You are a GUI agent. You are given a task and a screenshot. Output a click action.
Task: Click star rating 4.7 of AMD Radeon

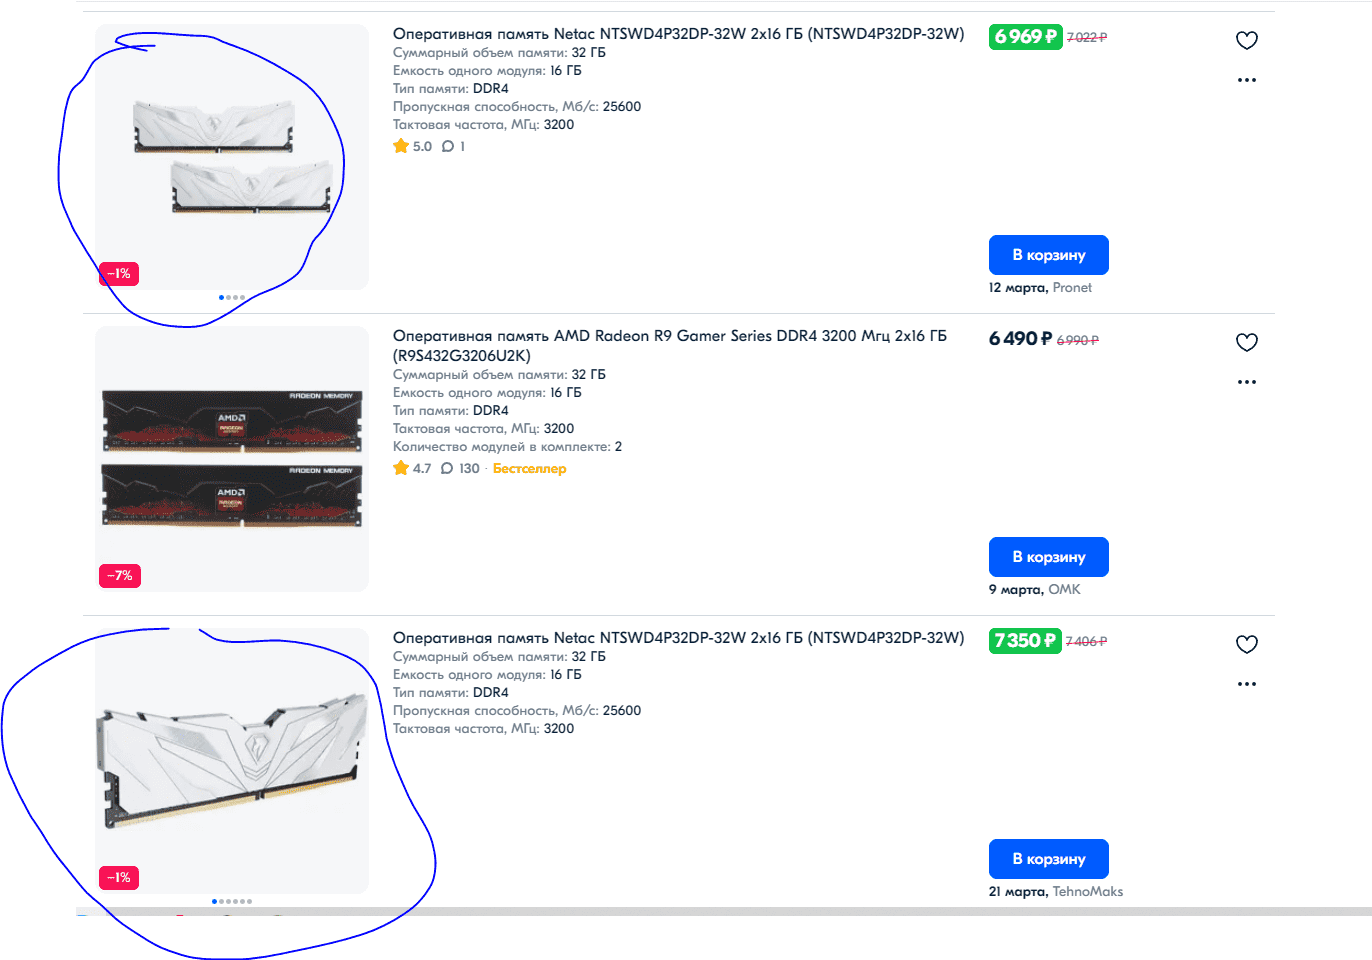412,469
